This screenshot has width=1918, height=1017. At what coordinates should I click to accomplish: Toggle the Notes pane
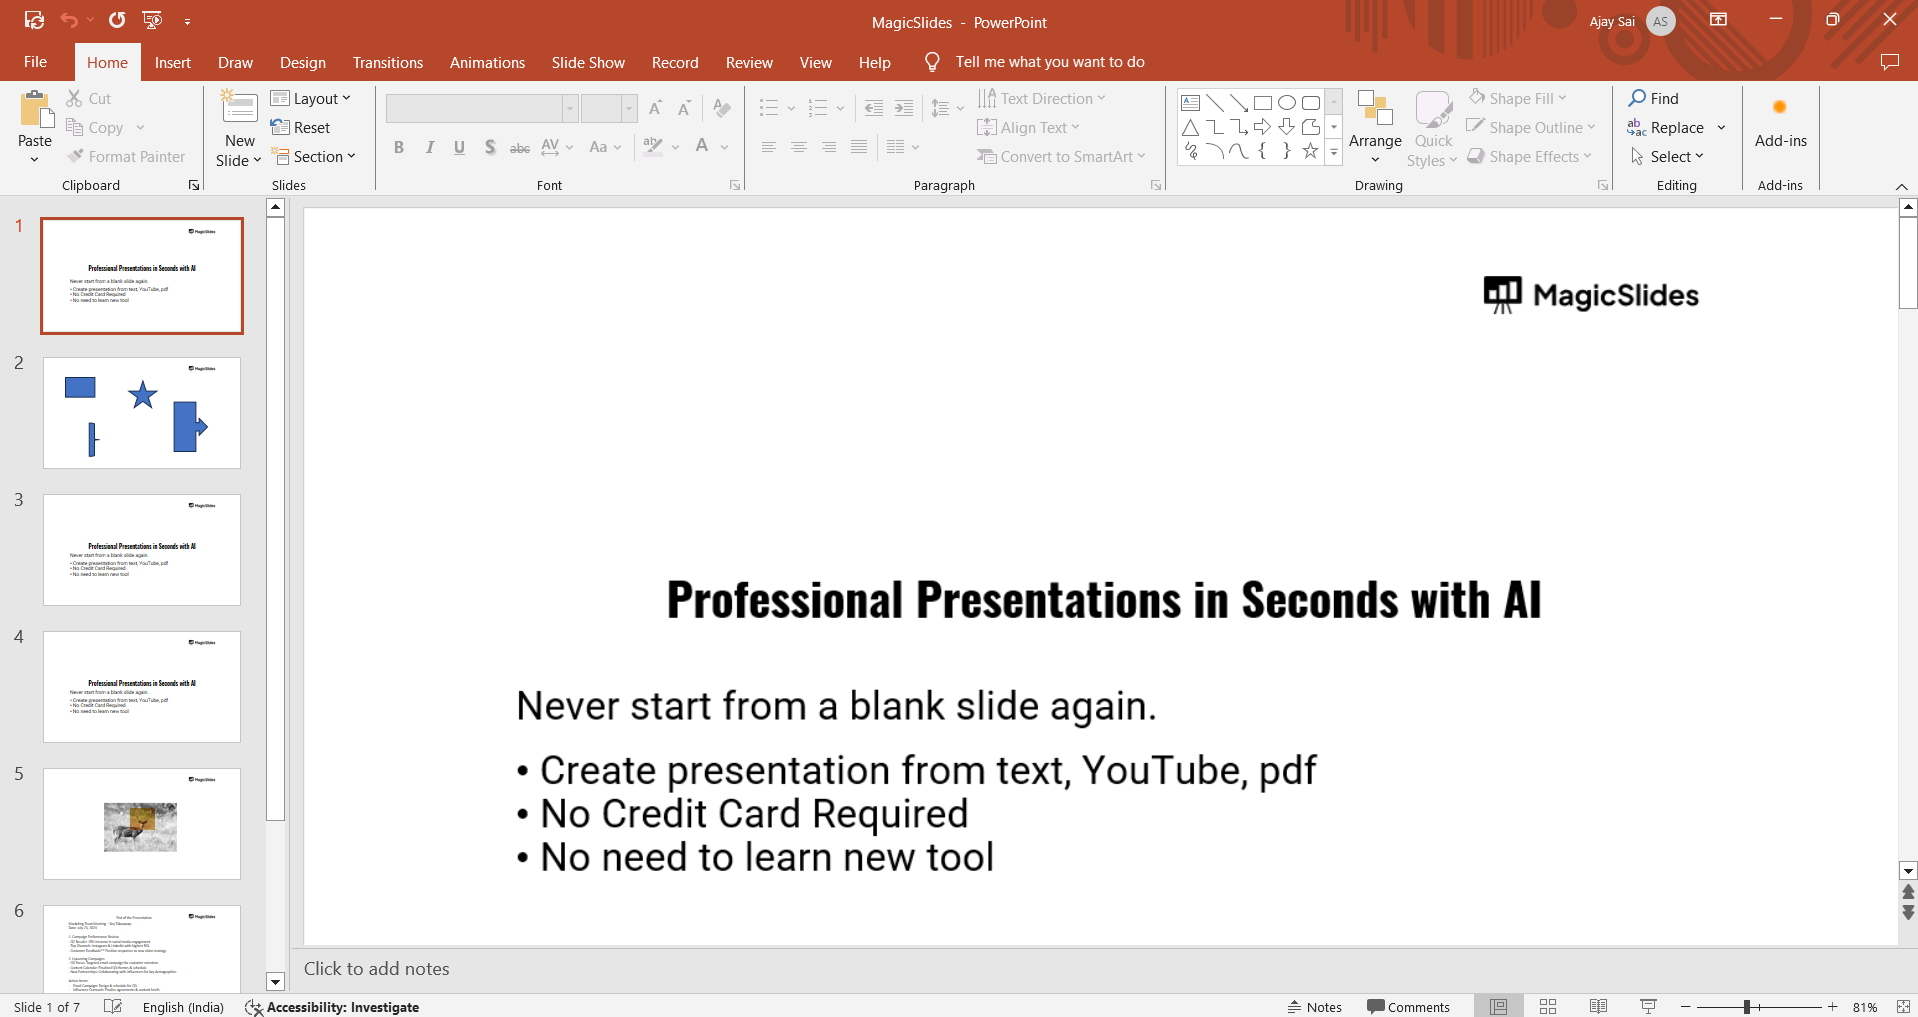1314,1007
